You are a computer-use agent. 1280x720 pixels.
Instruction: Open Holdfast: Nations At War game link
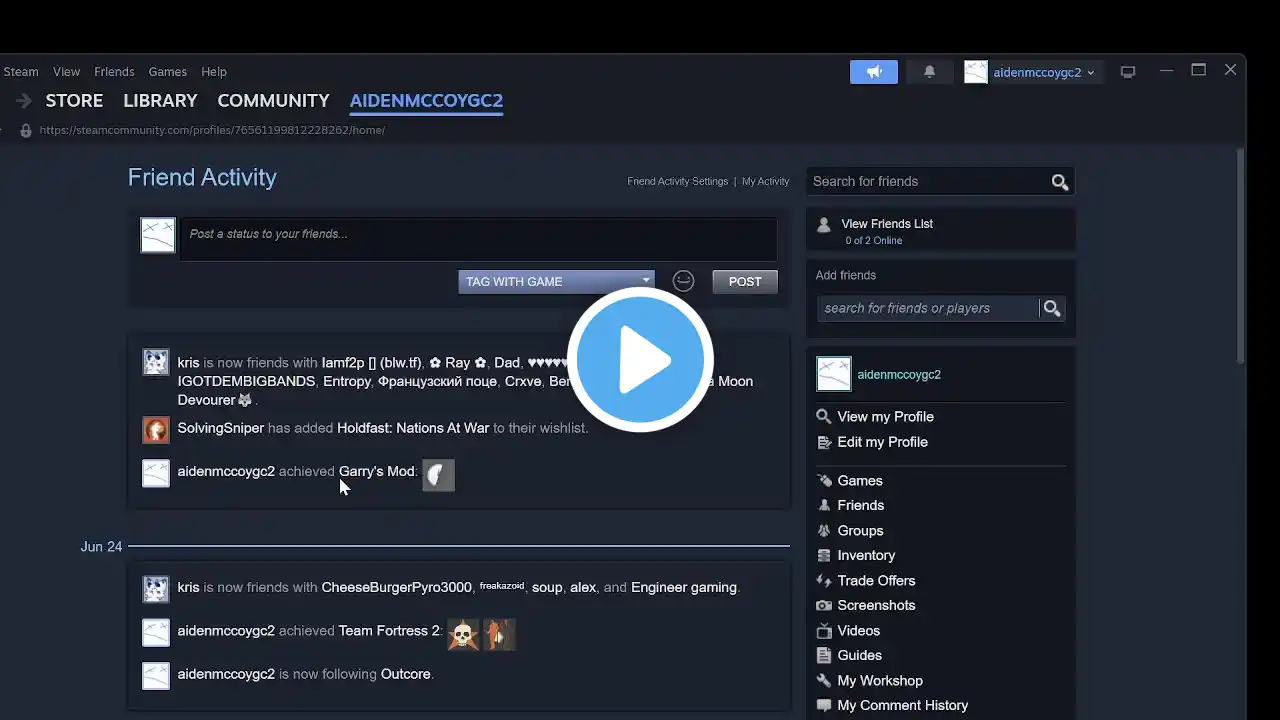click(x=413, y=428)
